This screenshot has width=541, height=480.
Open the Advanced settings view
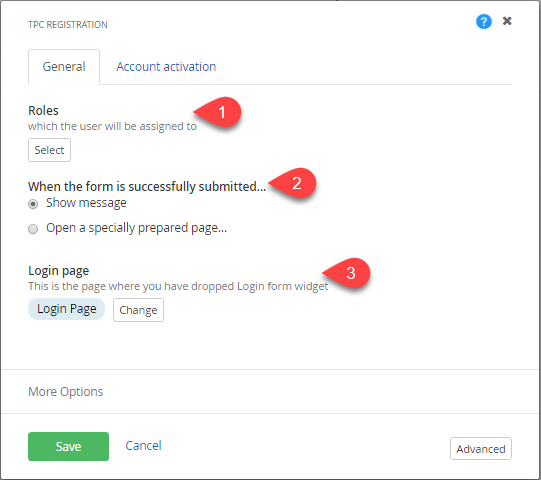point(481,449)
